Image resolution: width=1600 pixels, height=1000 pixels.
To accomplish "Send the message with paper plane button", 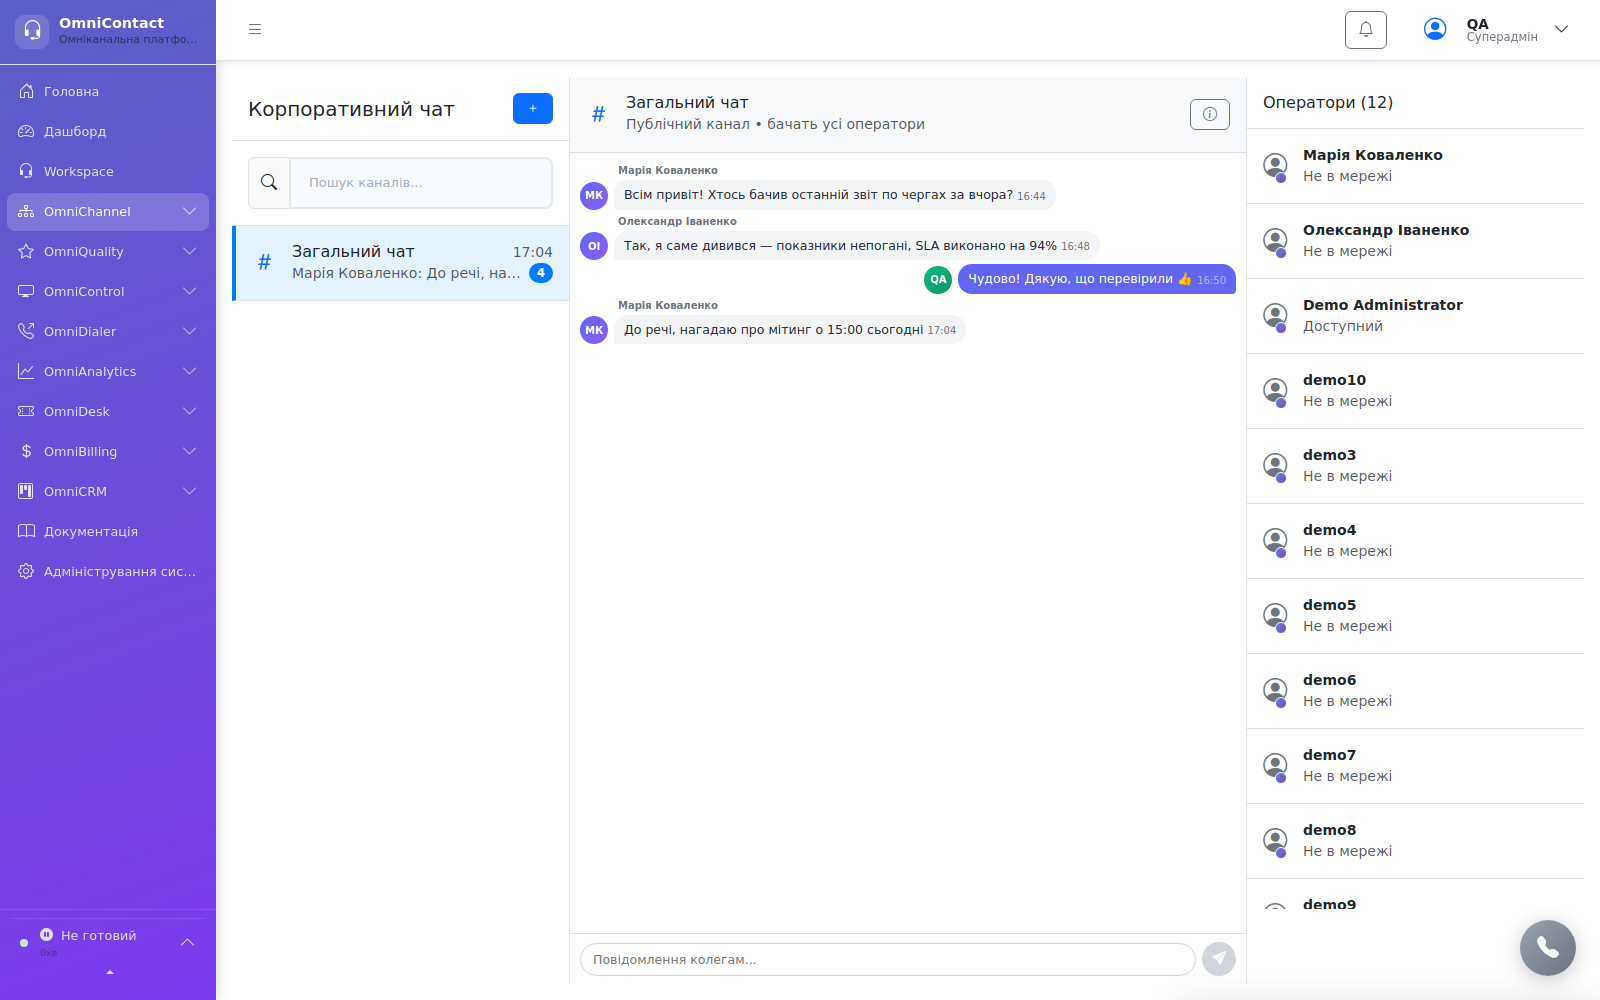I will coord(1219,959).
